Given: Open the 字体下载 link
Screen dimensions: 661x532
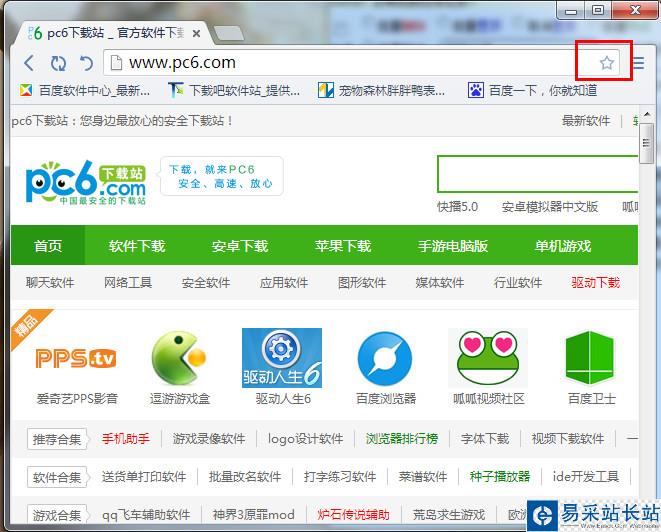Looking at the screenshot, I should pos(485,439).
